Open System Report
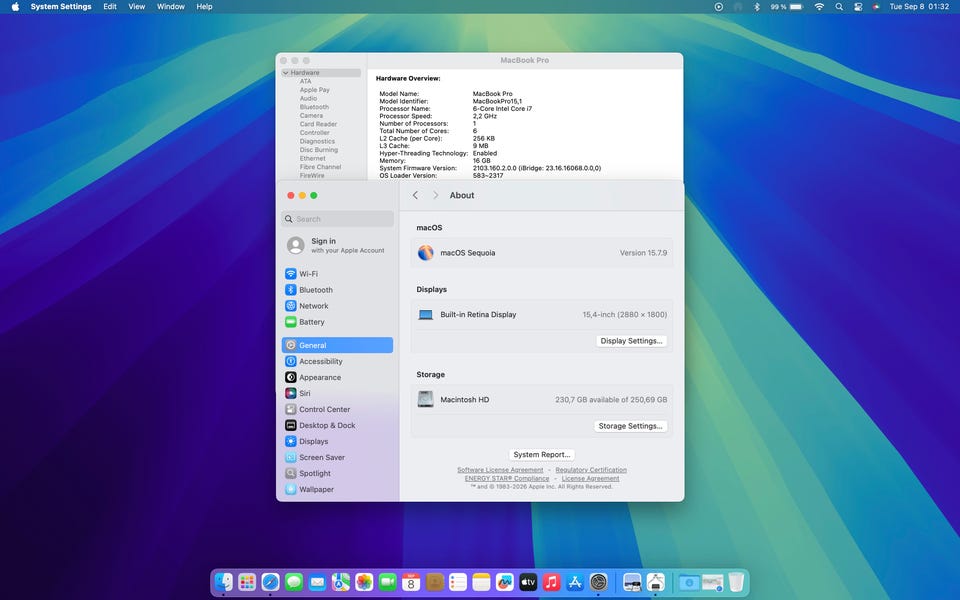The height and width of the screenshot is (600, 960). point(542,454)
